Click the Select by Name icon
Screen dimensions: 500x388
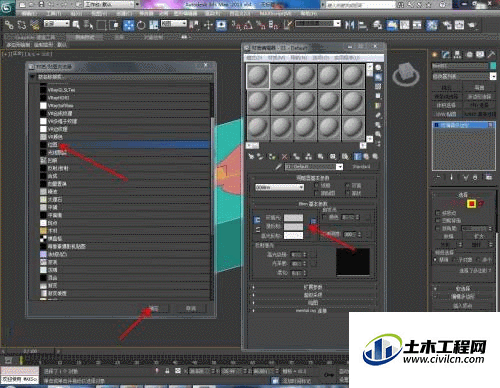(88, 25)
